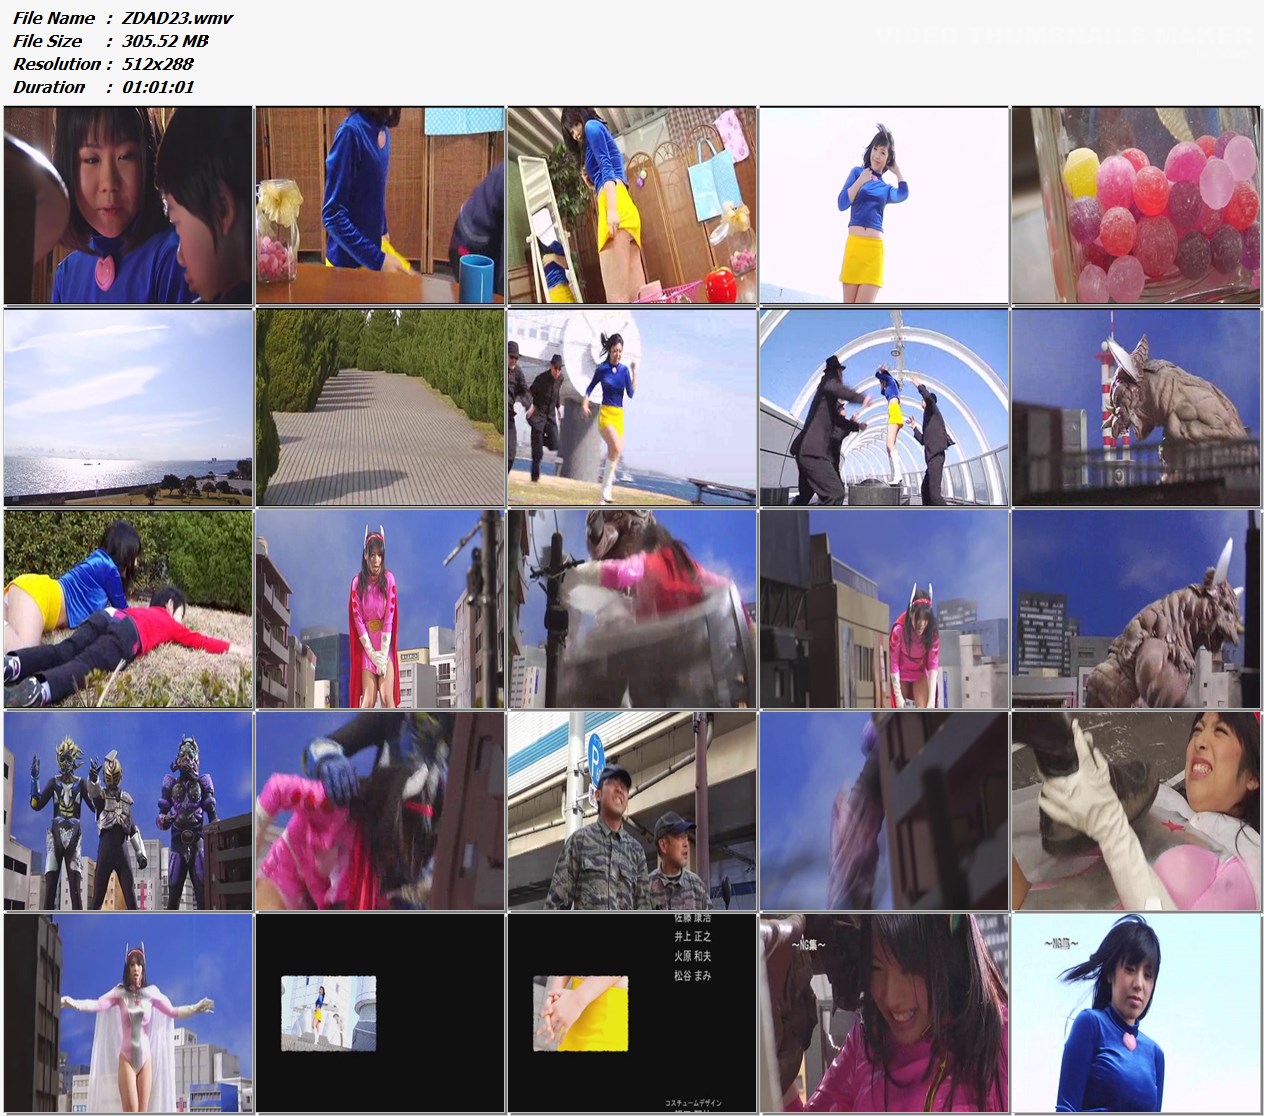Click the duration value 01:01:01

(x=158, y=87)
